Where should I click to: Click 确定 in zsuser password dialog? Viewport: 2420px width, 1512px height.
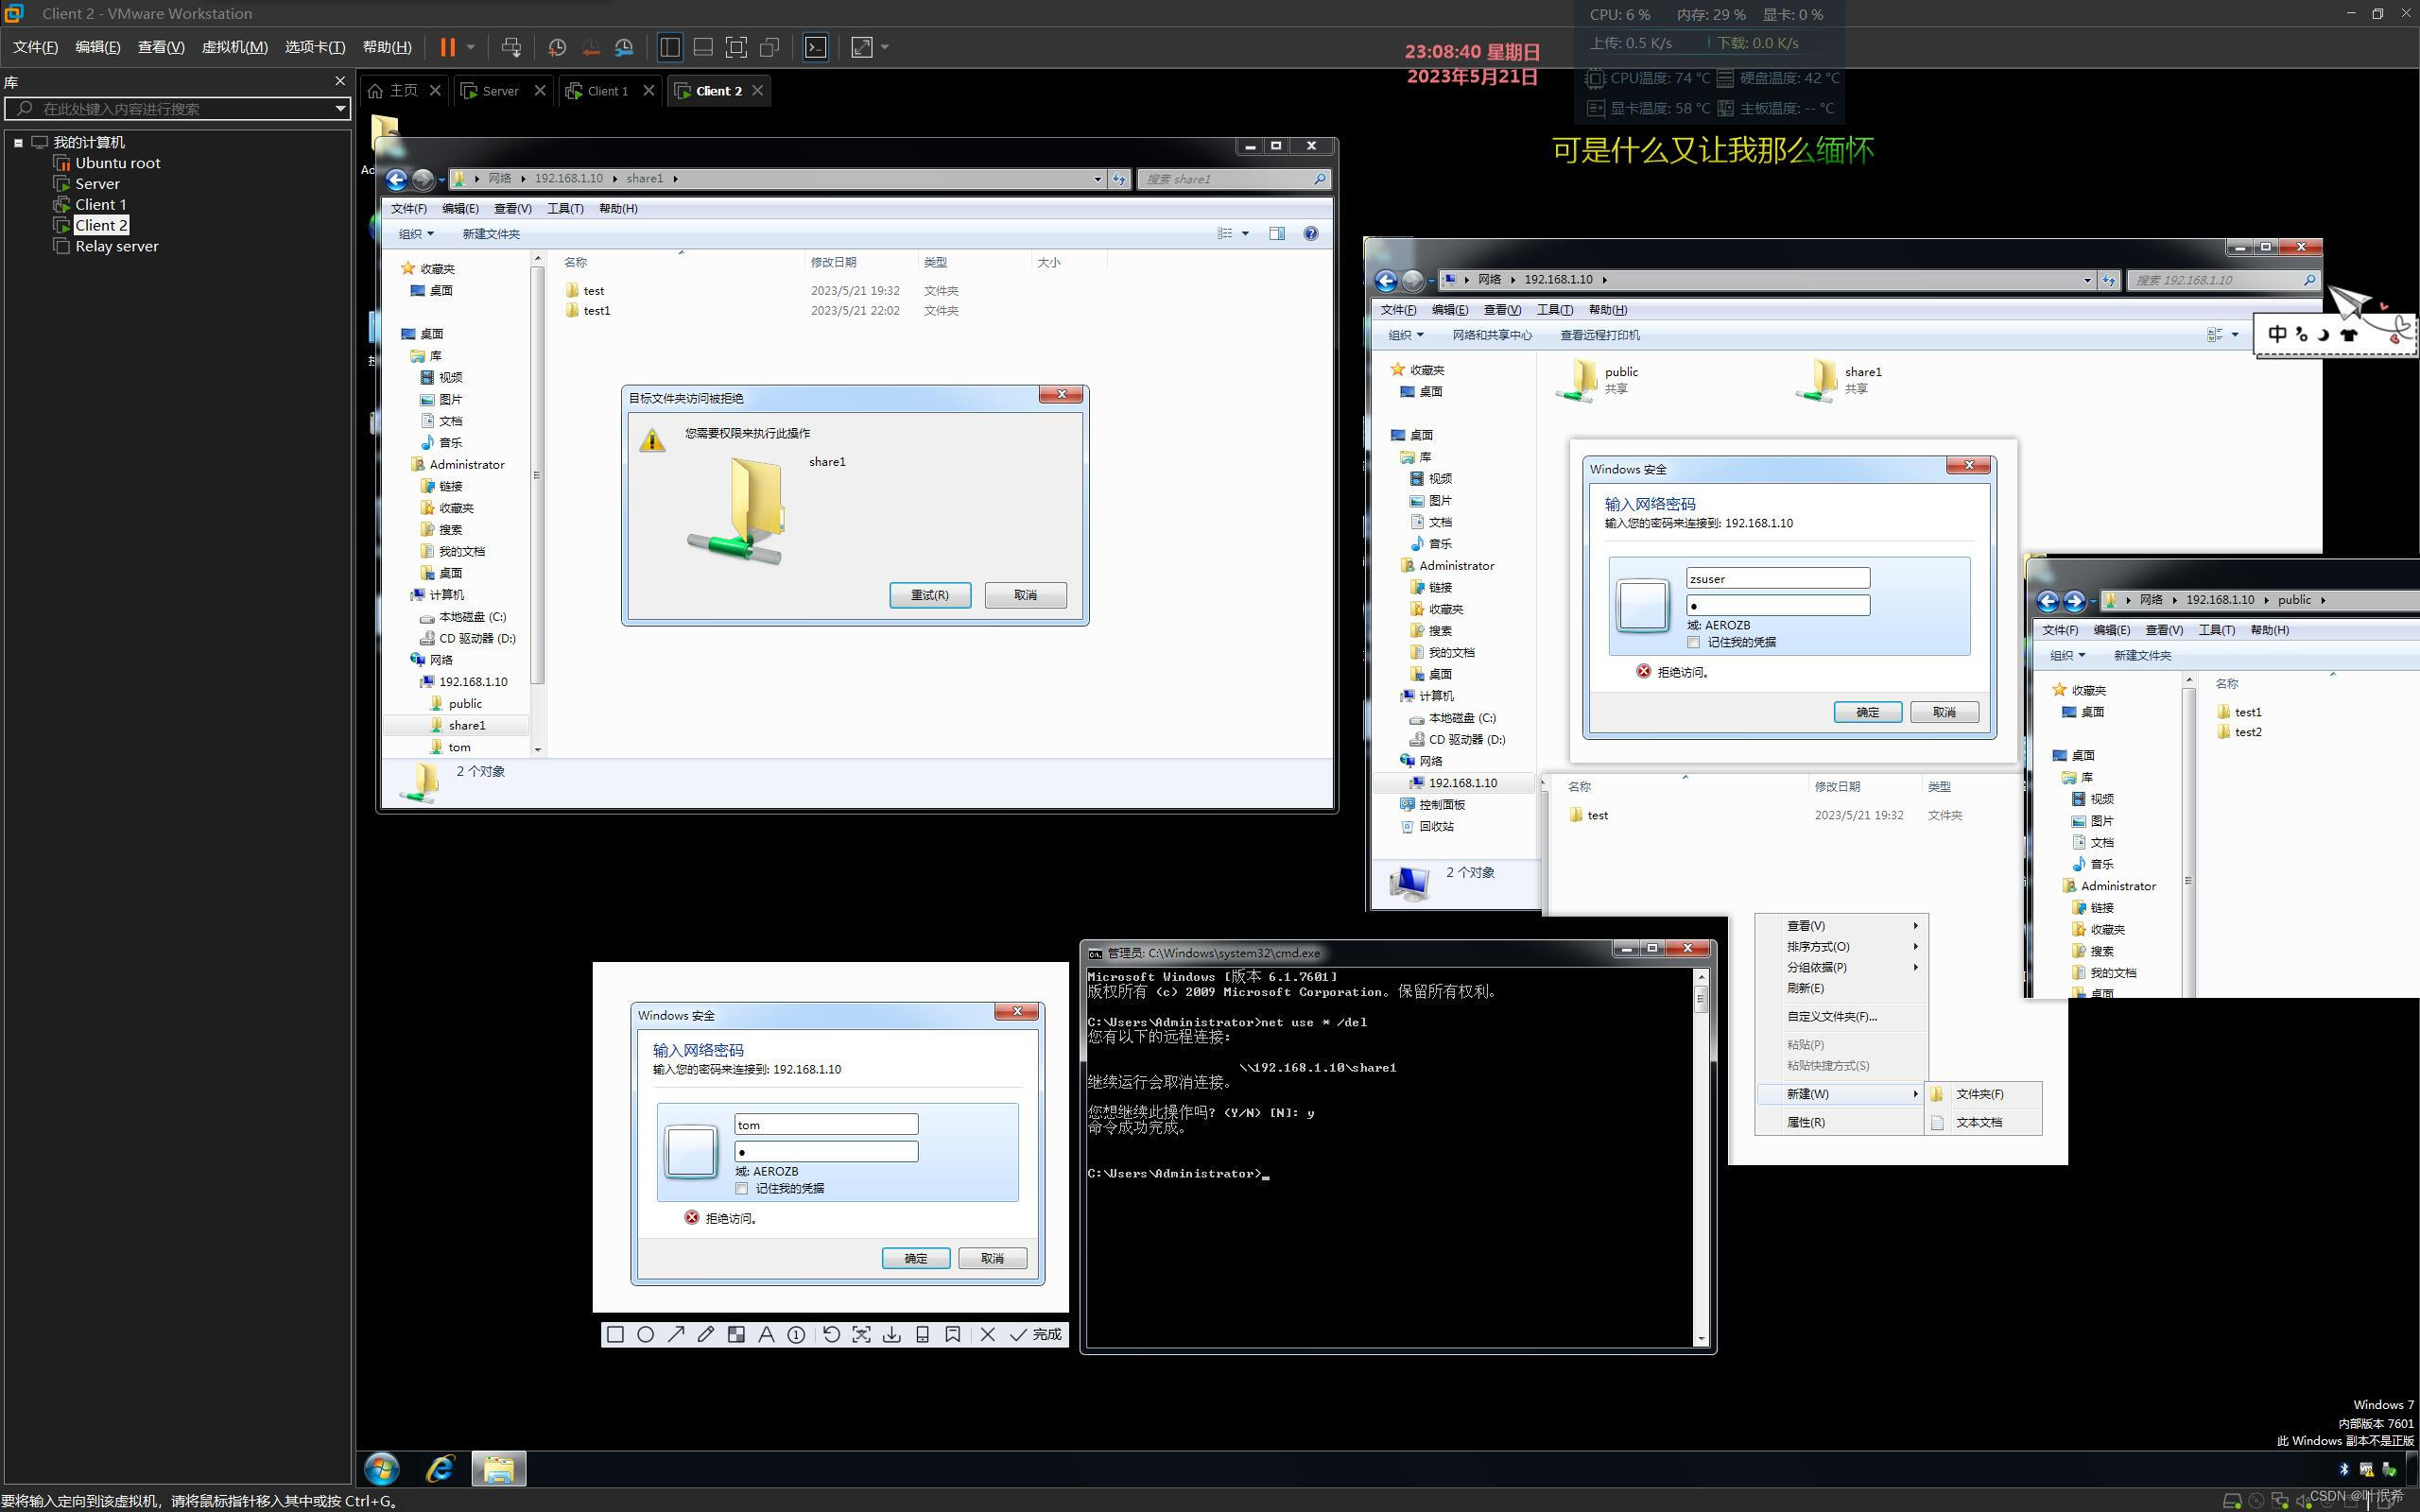click(1867, 712)
